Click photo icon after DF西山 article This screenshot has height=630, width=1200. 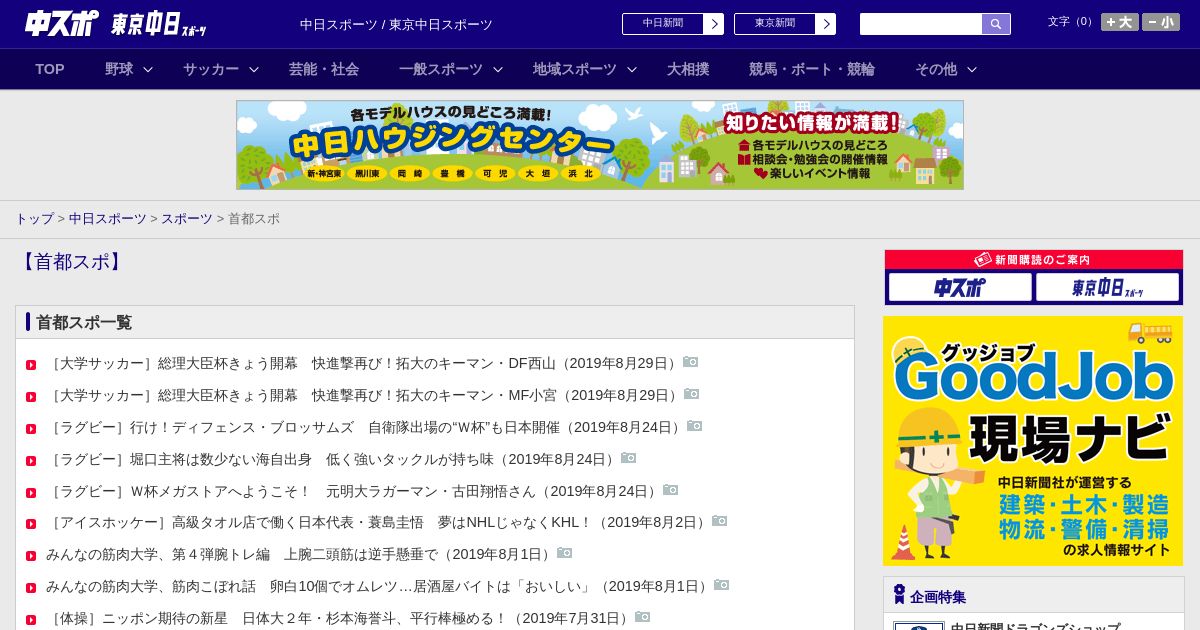click(x=691, y=362)
